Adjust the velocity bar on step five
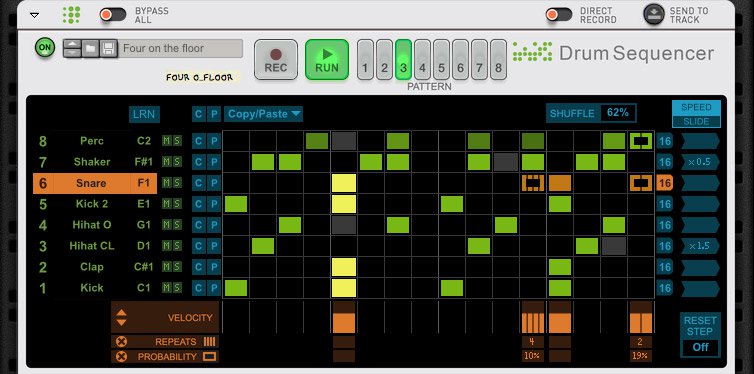754x374 pixels. (x=344, y=317)
